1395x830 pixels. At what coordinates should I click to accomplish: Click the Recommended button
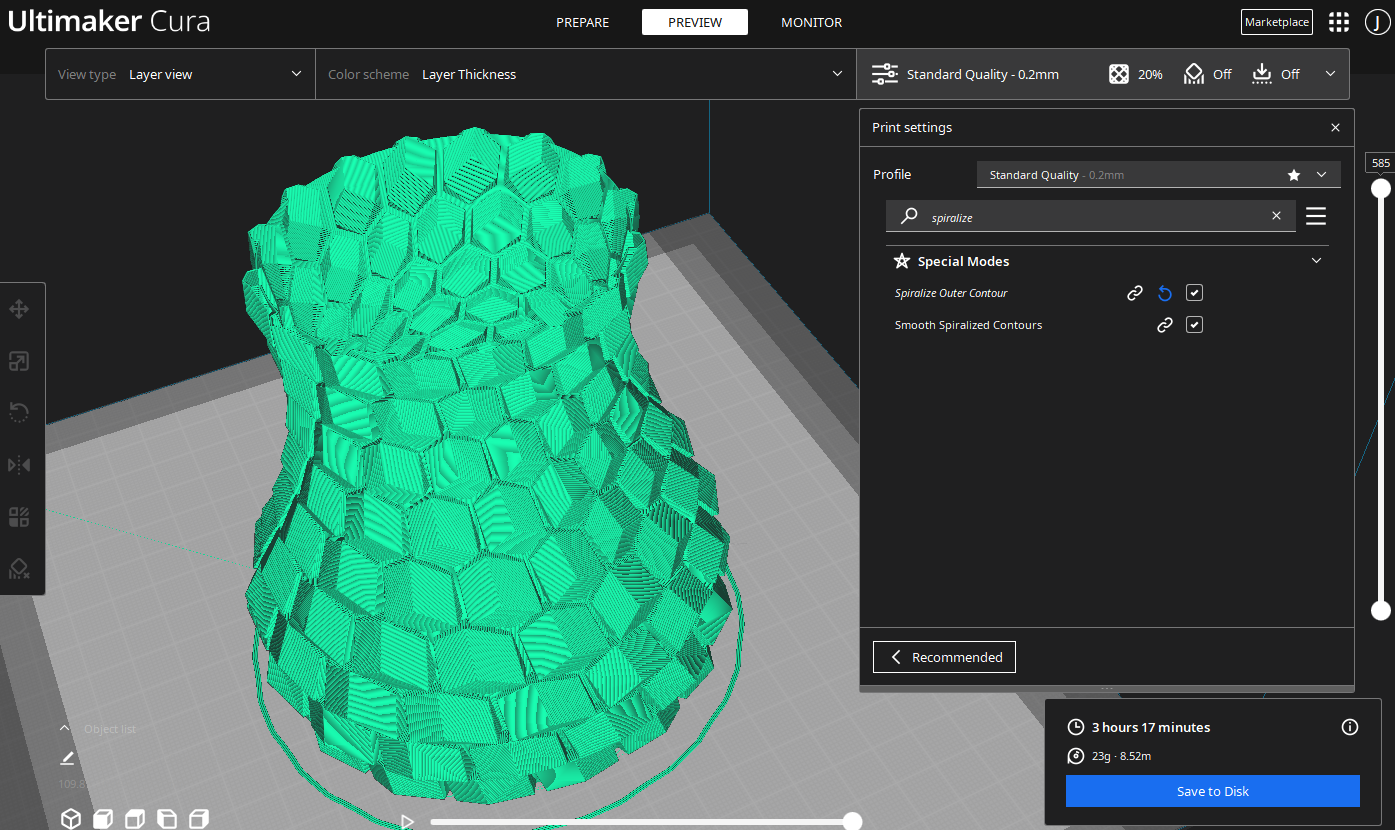(944, 657)
